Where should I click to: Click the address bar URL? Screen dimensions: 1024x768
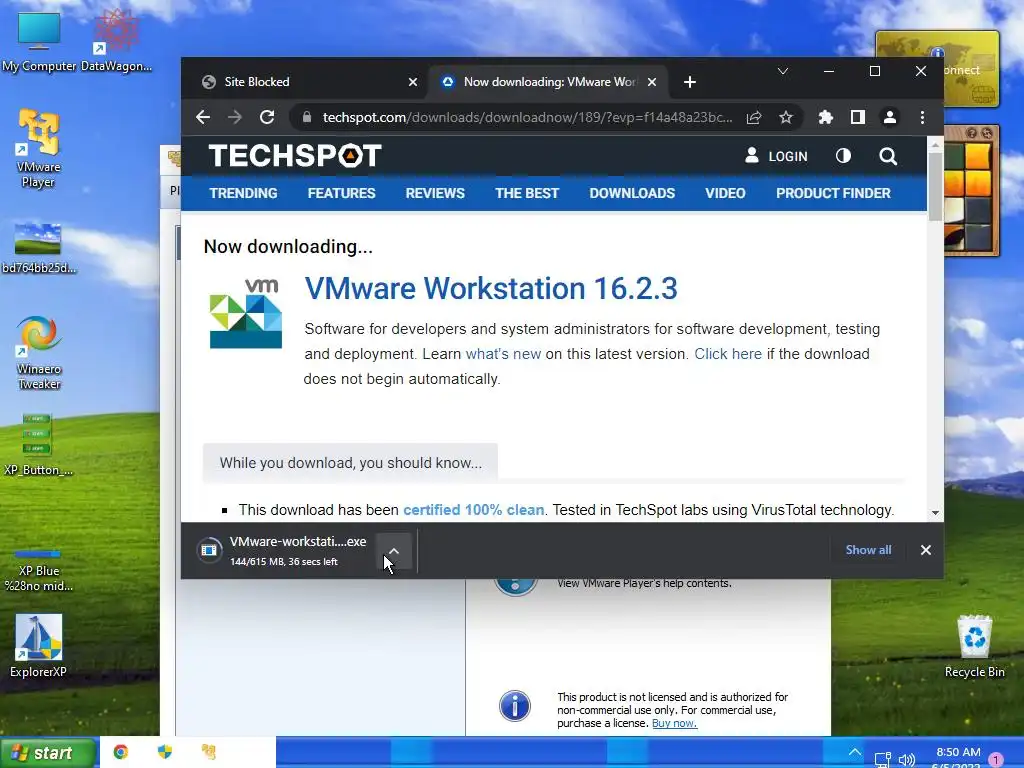(527, 118)
